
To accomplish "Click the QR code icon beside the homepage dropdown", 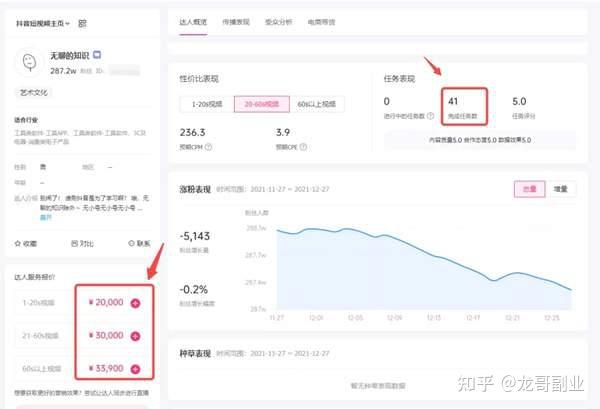I will [x=82, y=24].
